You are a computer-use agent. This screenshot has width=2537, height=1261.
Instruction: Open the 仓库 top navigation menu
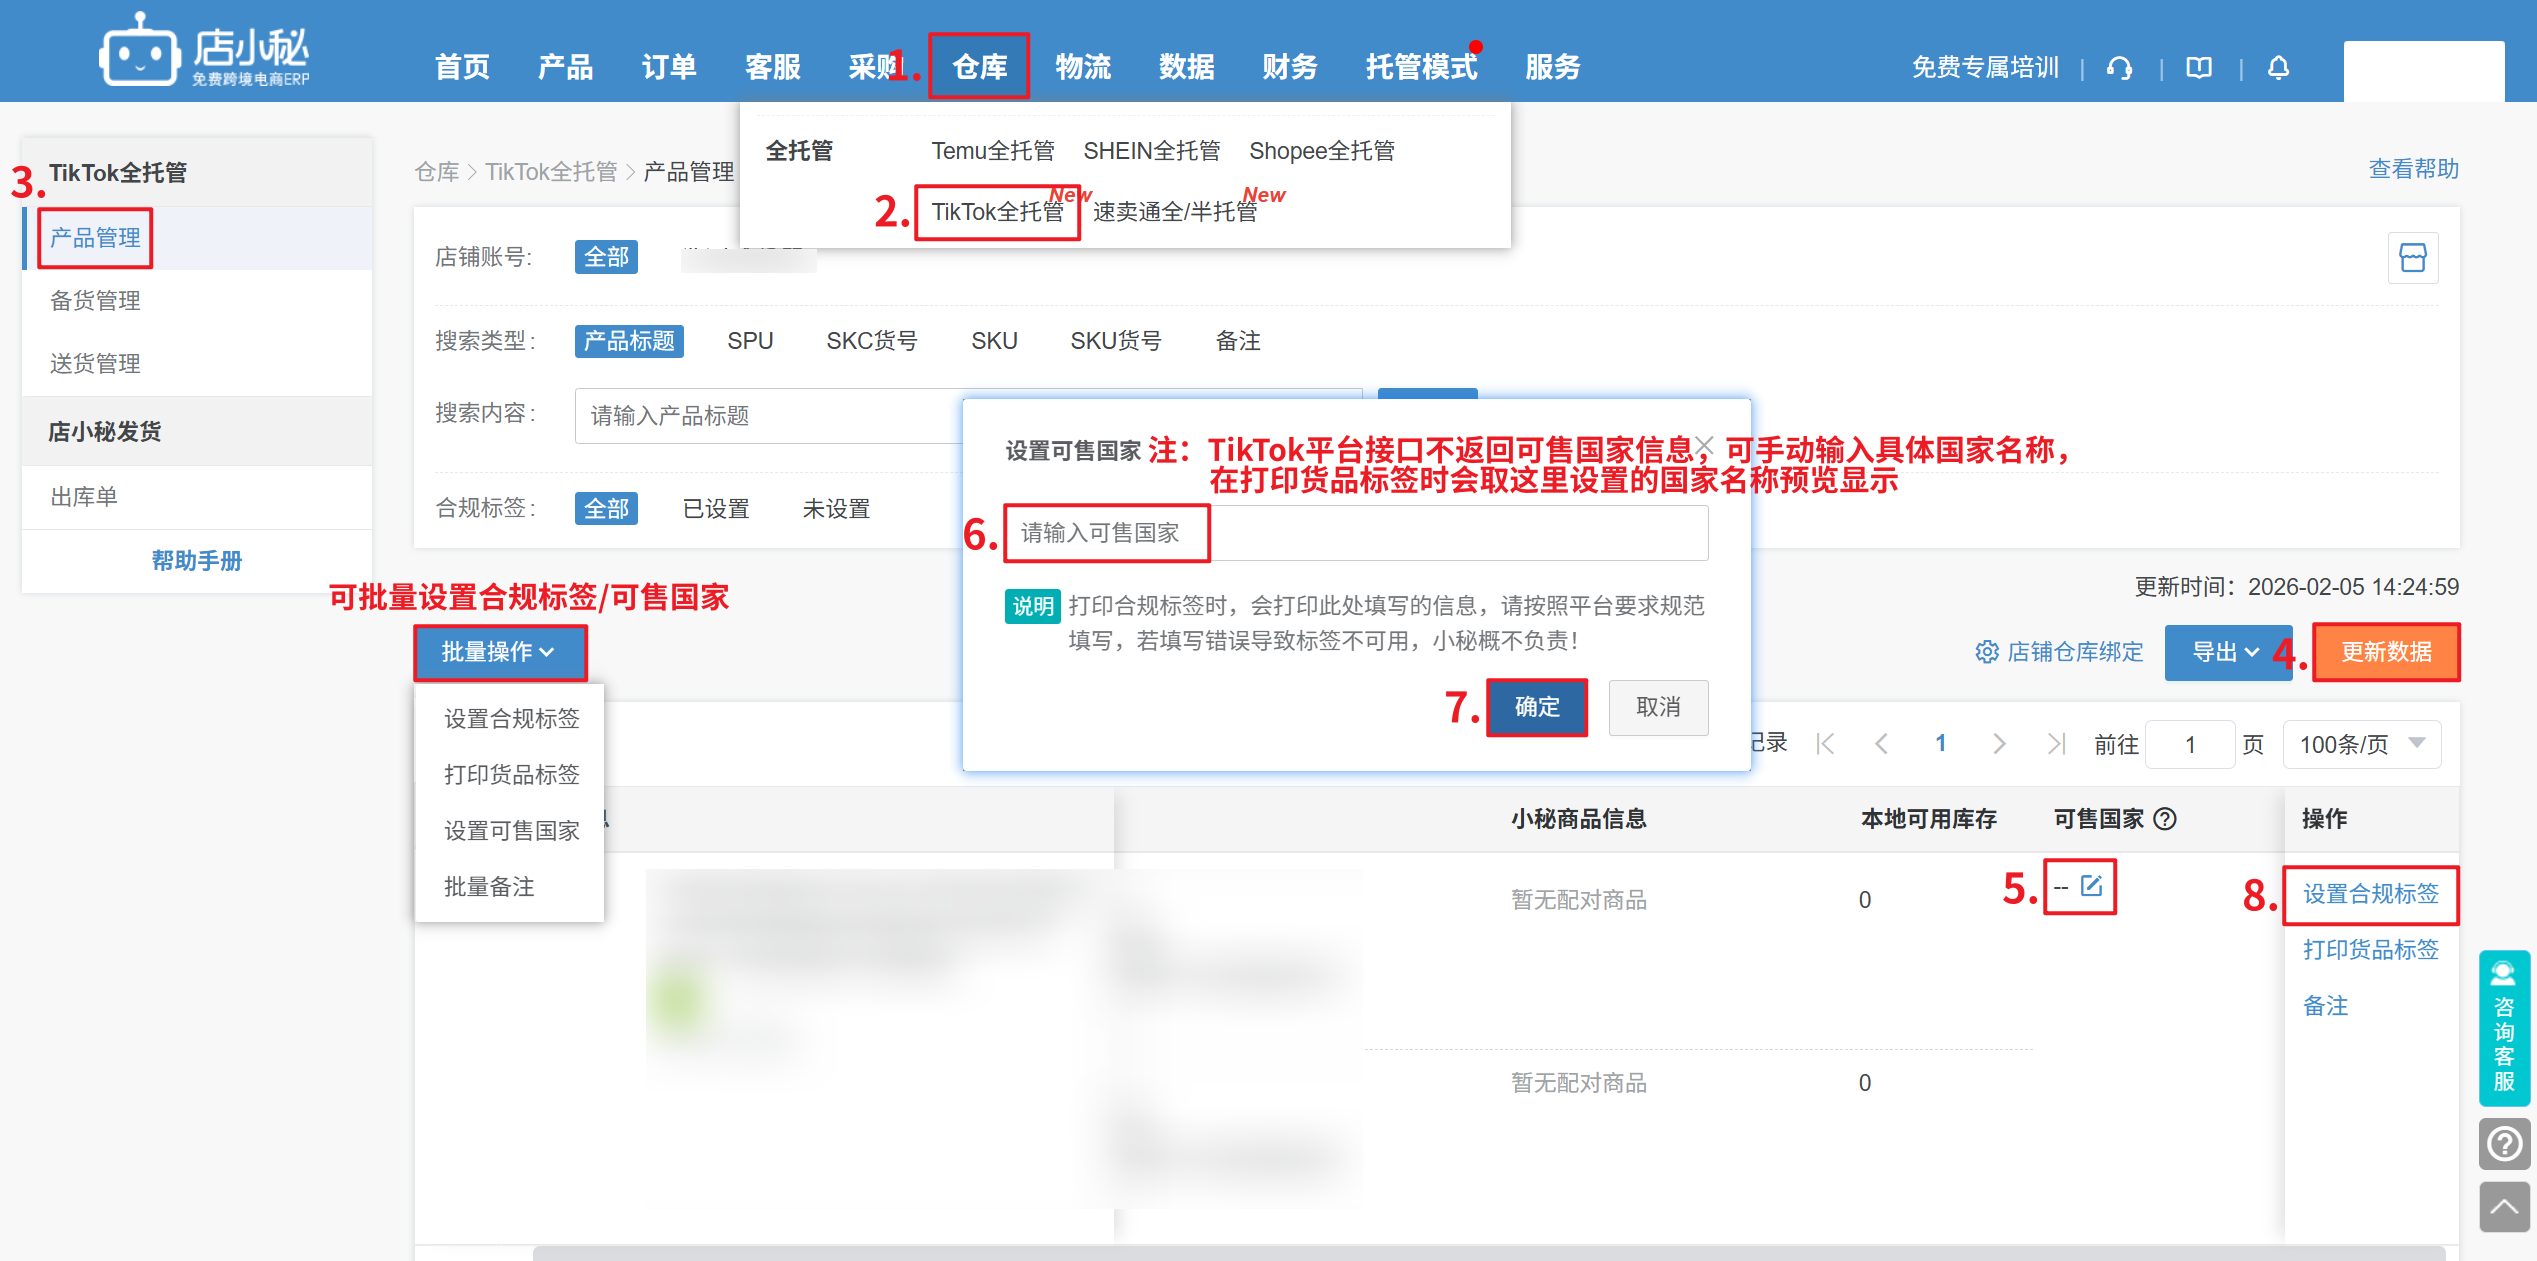(x=979, y=67)
